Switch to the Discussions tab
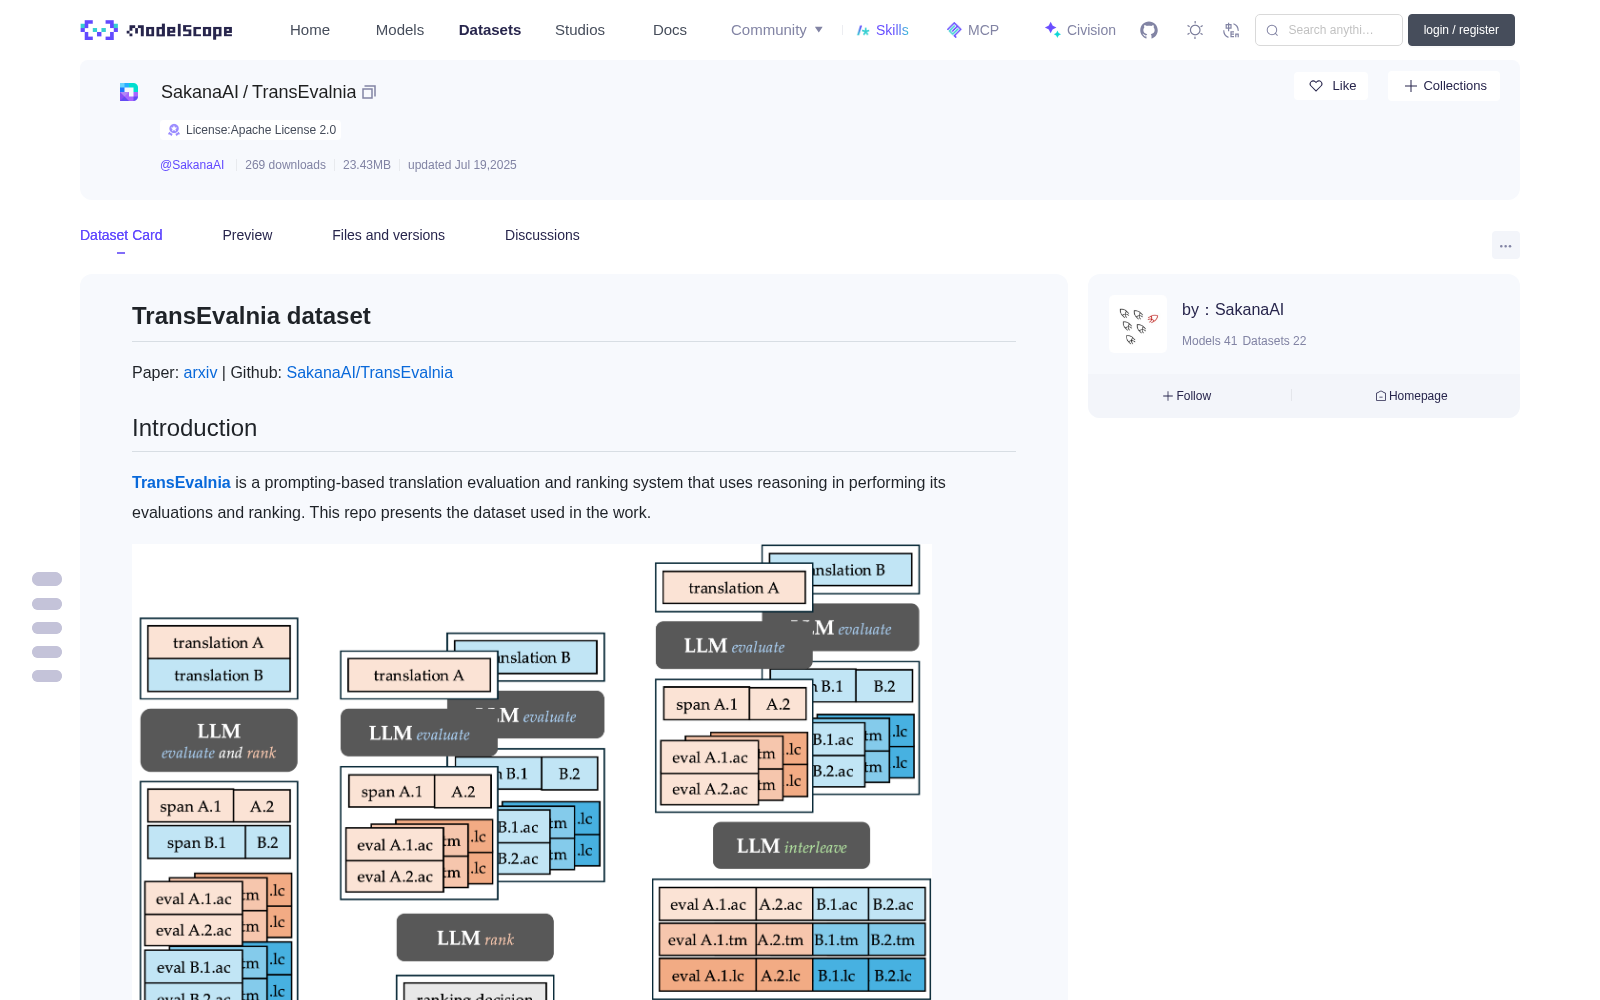 pos(542,235)
